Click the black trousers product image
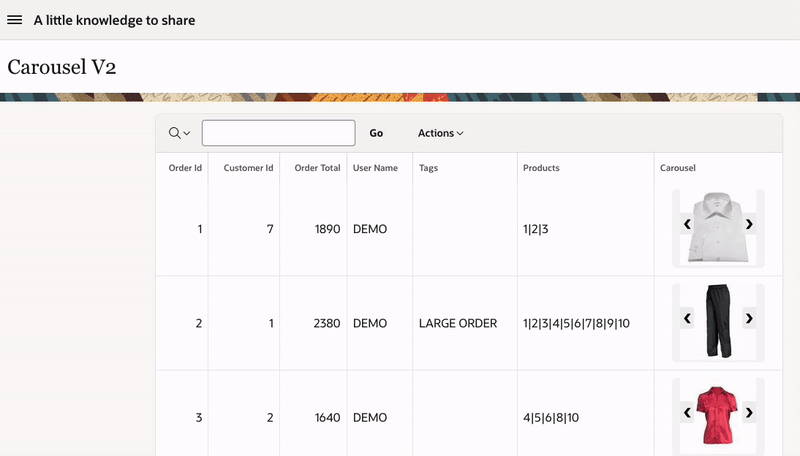The height and width of the screenshot is (456, 800). click(x=718, y=320)
